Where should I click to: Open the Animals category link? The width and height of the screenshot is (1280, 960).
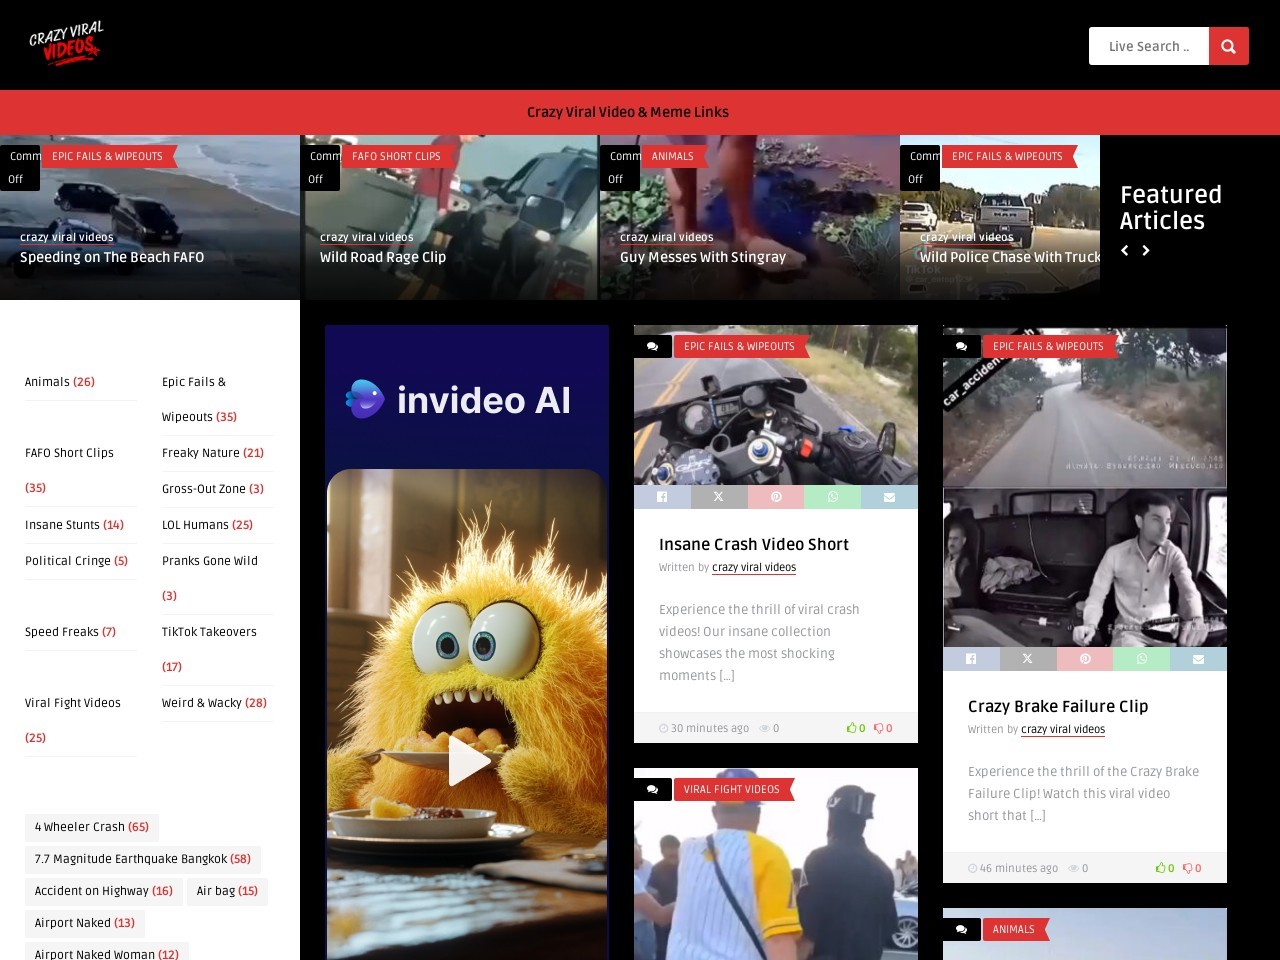[x=47, y=382]
